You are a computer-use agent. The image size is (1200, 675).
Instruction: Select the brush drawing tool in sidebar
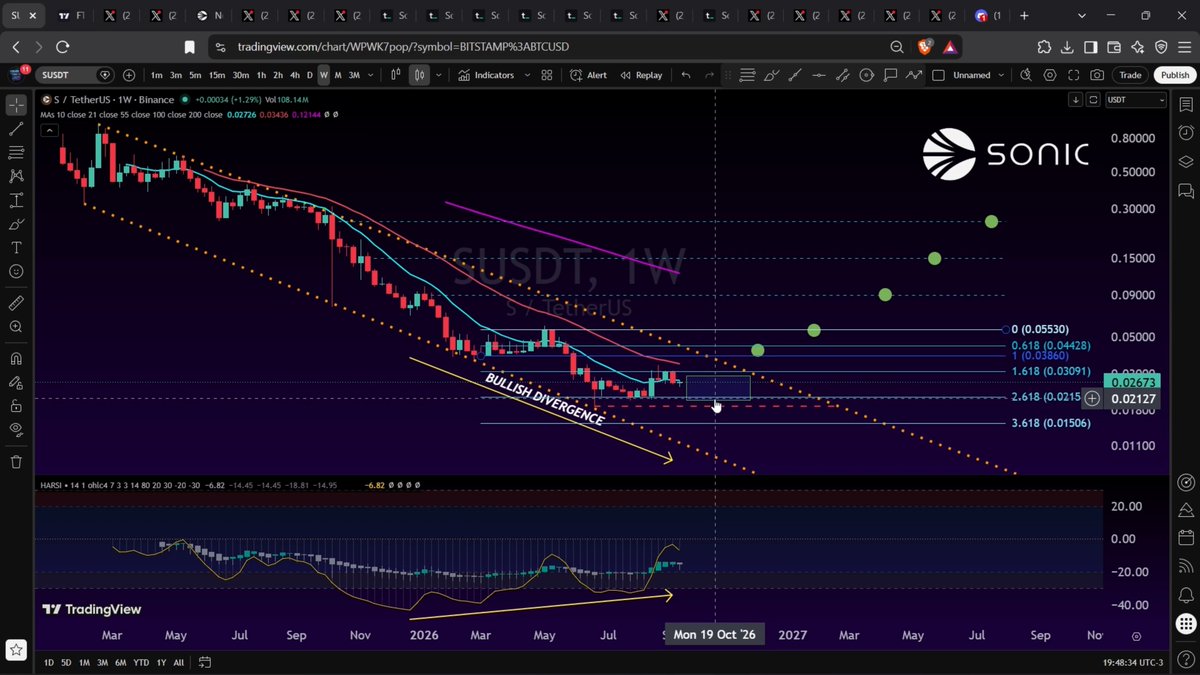pos(16,224)
